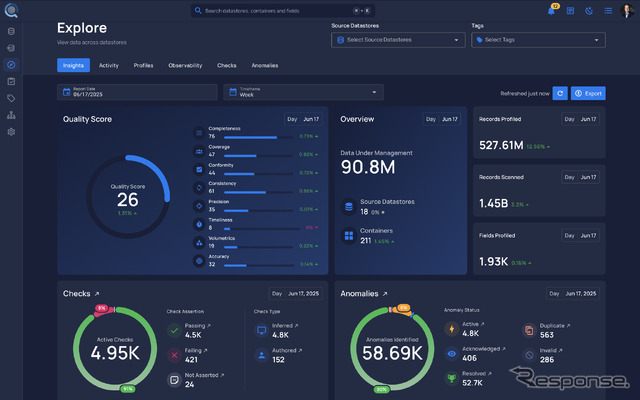This screenshot has width=640, height=400.
Task: Click Day selector on Fields Profiled card
Action: coord(580,236)
